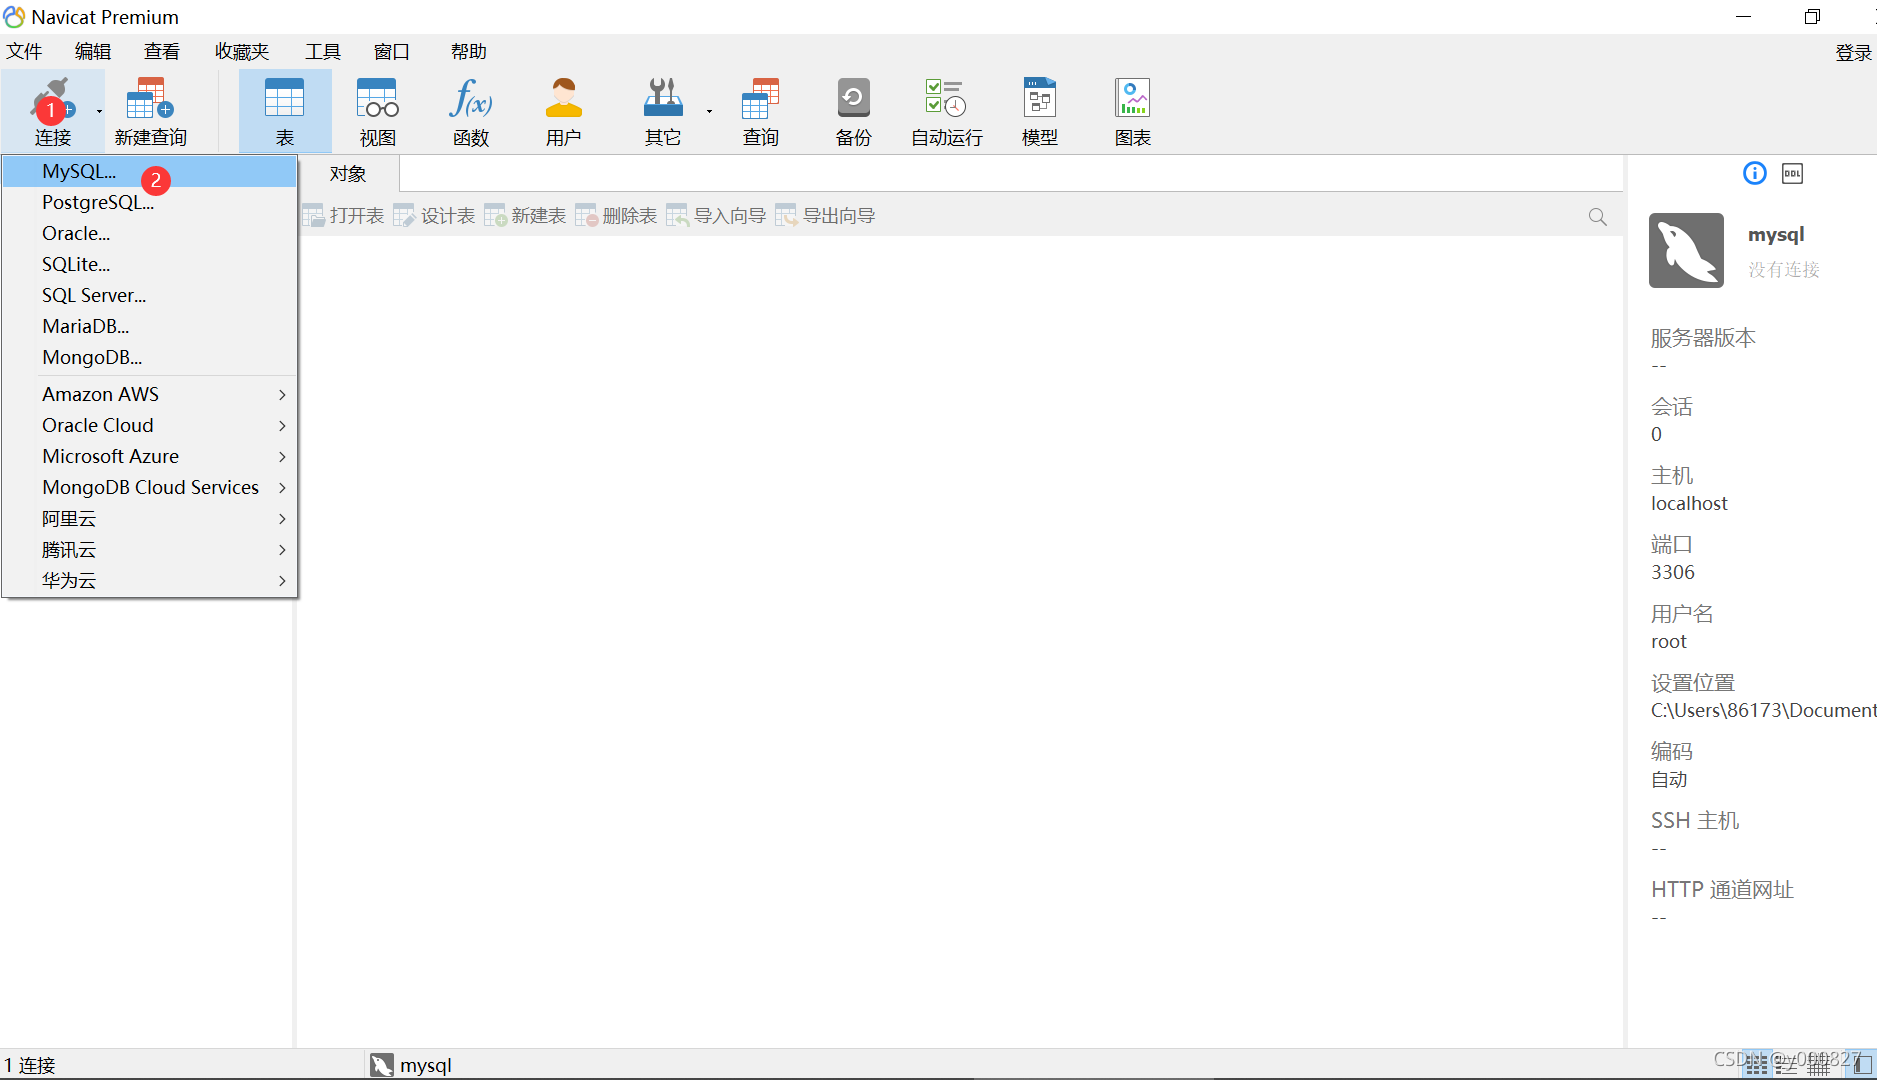The image size is (1877, 1080).
Task: Open the 用户 users toolbar icon
Action: [x=564, y=111]
